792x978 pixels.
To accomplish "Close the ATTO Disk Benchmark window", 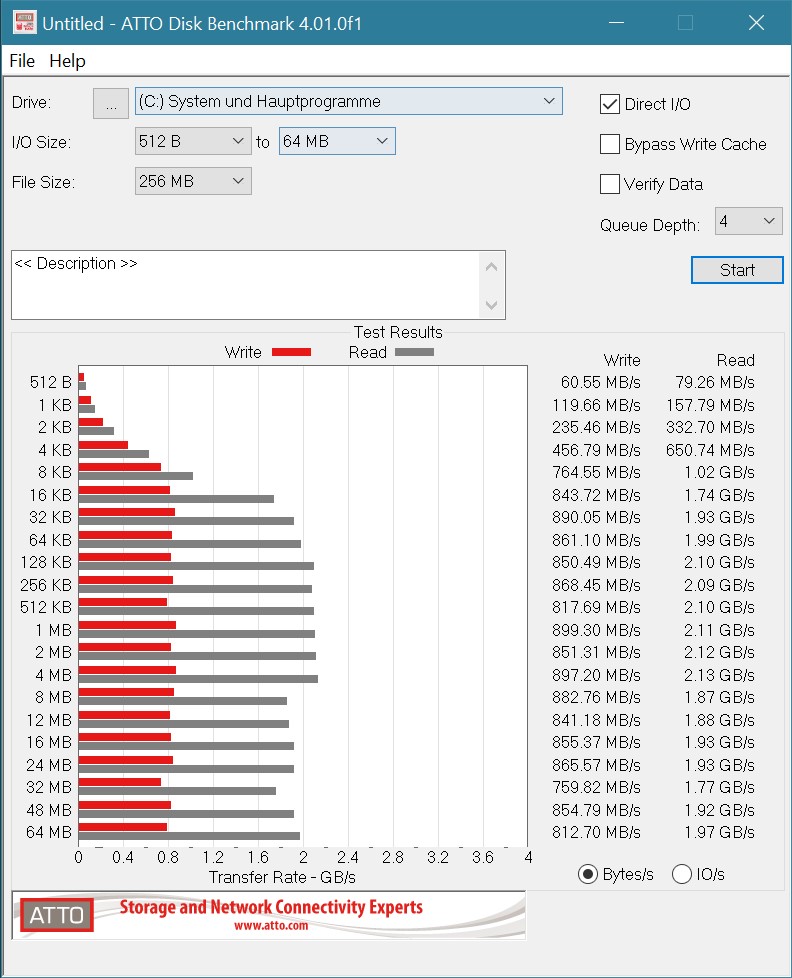I will click(756, 23).
